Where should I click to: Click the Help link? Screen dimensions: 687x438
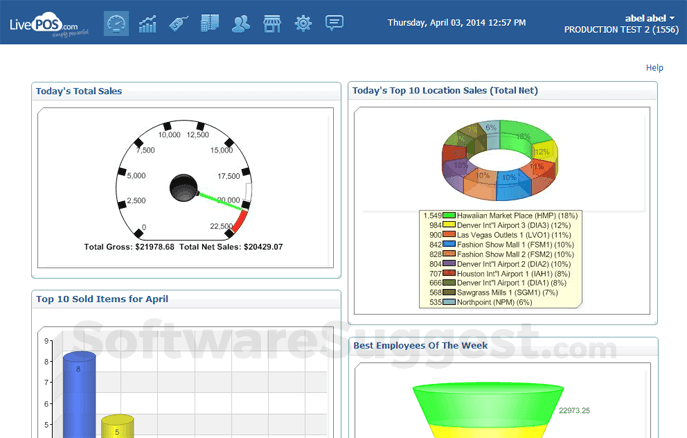[x=654, y=68]
